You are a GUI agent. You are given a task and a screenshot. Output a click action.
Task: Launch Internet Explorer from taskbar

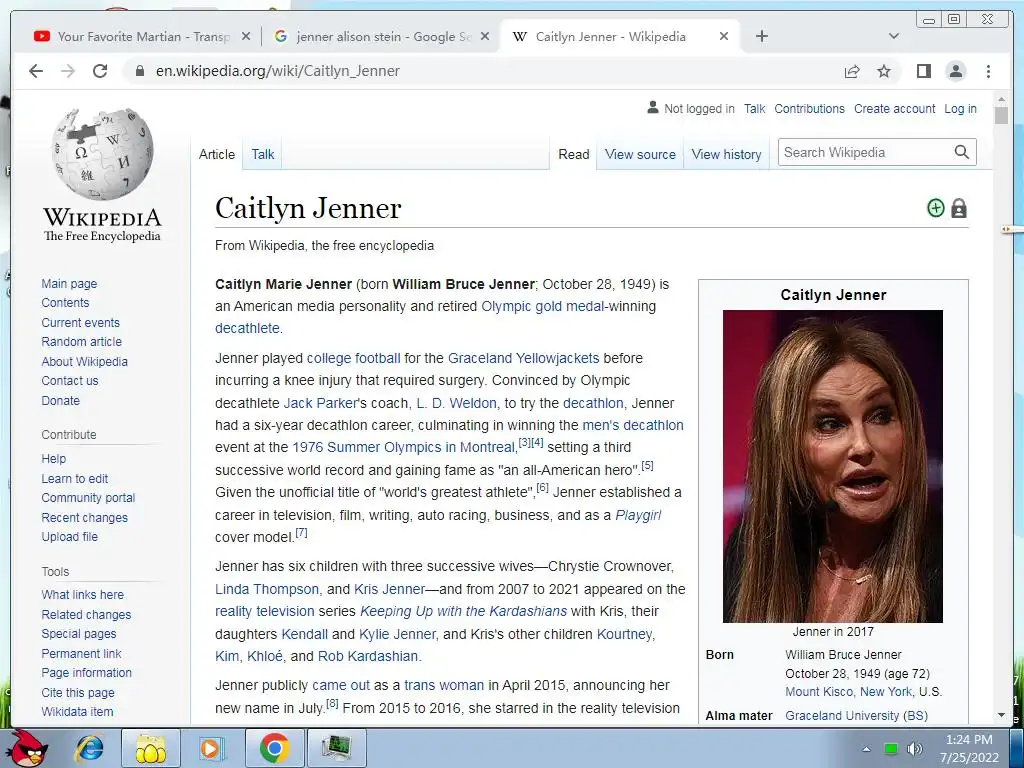[x=88, y=748]
